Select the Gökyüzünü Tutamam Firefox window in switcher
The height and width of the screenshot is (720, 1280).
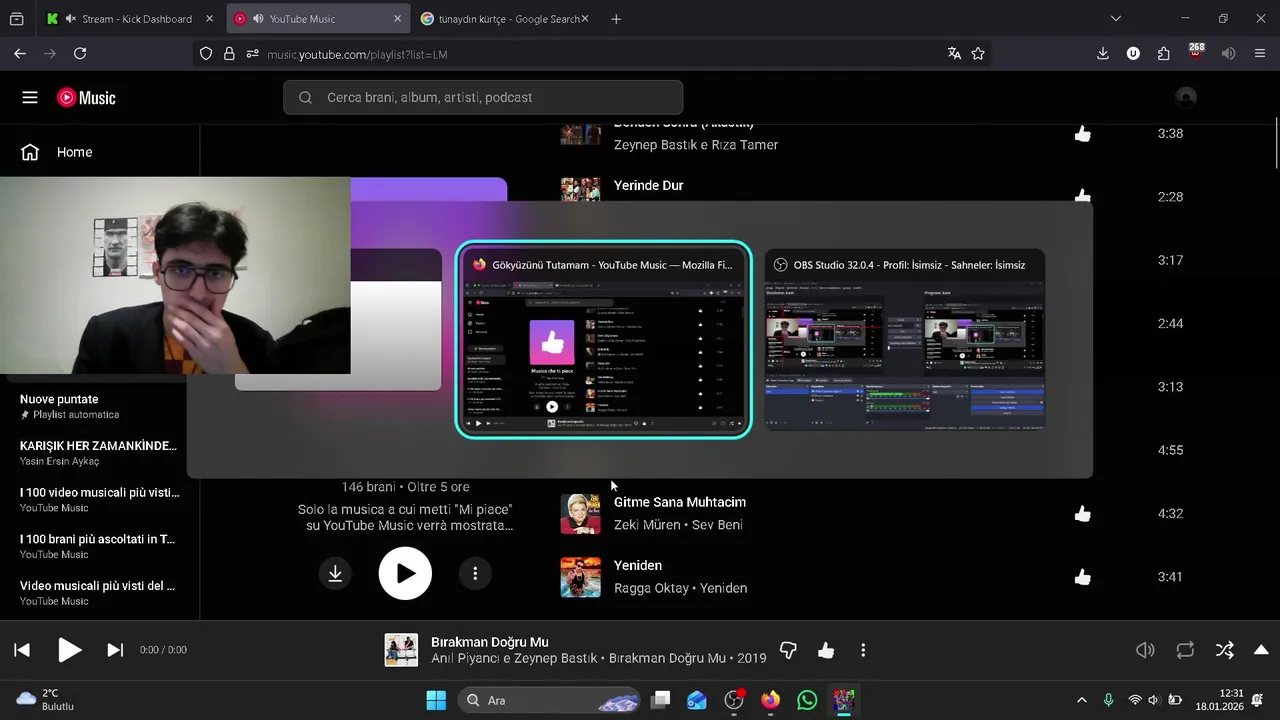[x=603, y=339]
